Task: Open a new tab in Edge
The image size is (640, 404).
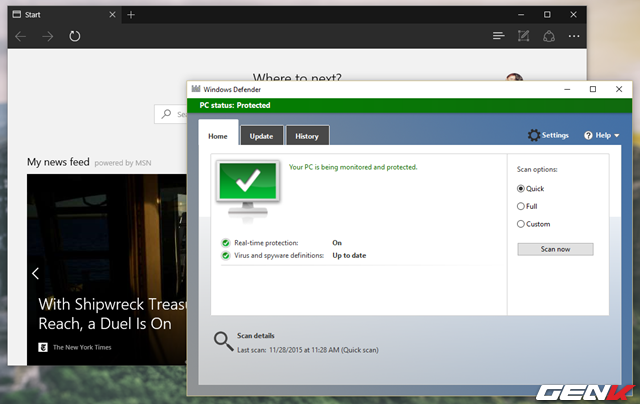Action: [131, 15]
